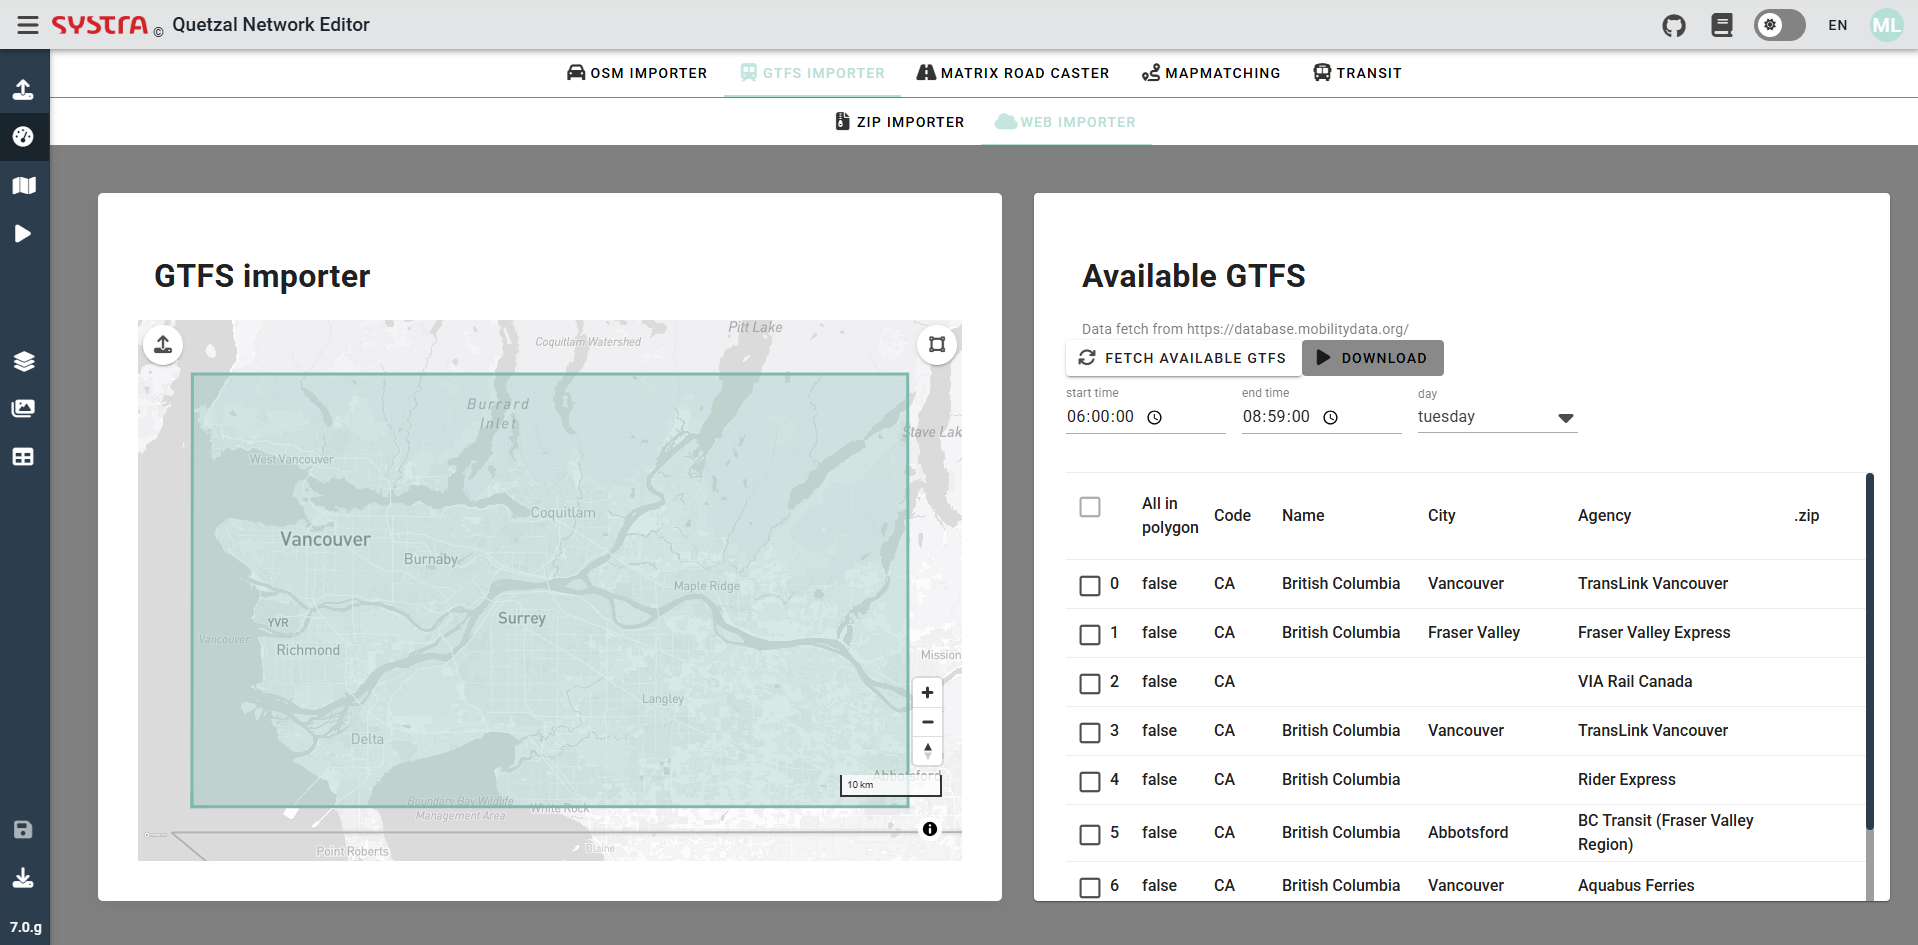Screen dimensions: 1918x945
Task: Click the selected bounding box on map
Action: [x=550, y=590]
